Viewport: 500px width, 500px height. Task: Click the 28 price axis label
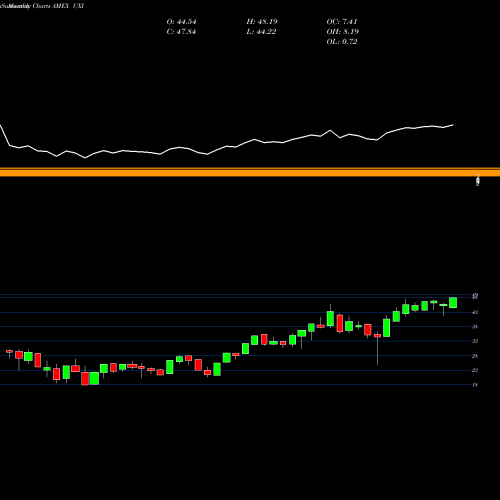475,356
